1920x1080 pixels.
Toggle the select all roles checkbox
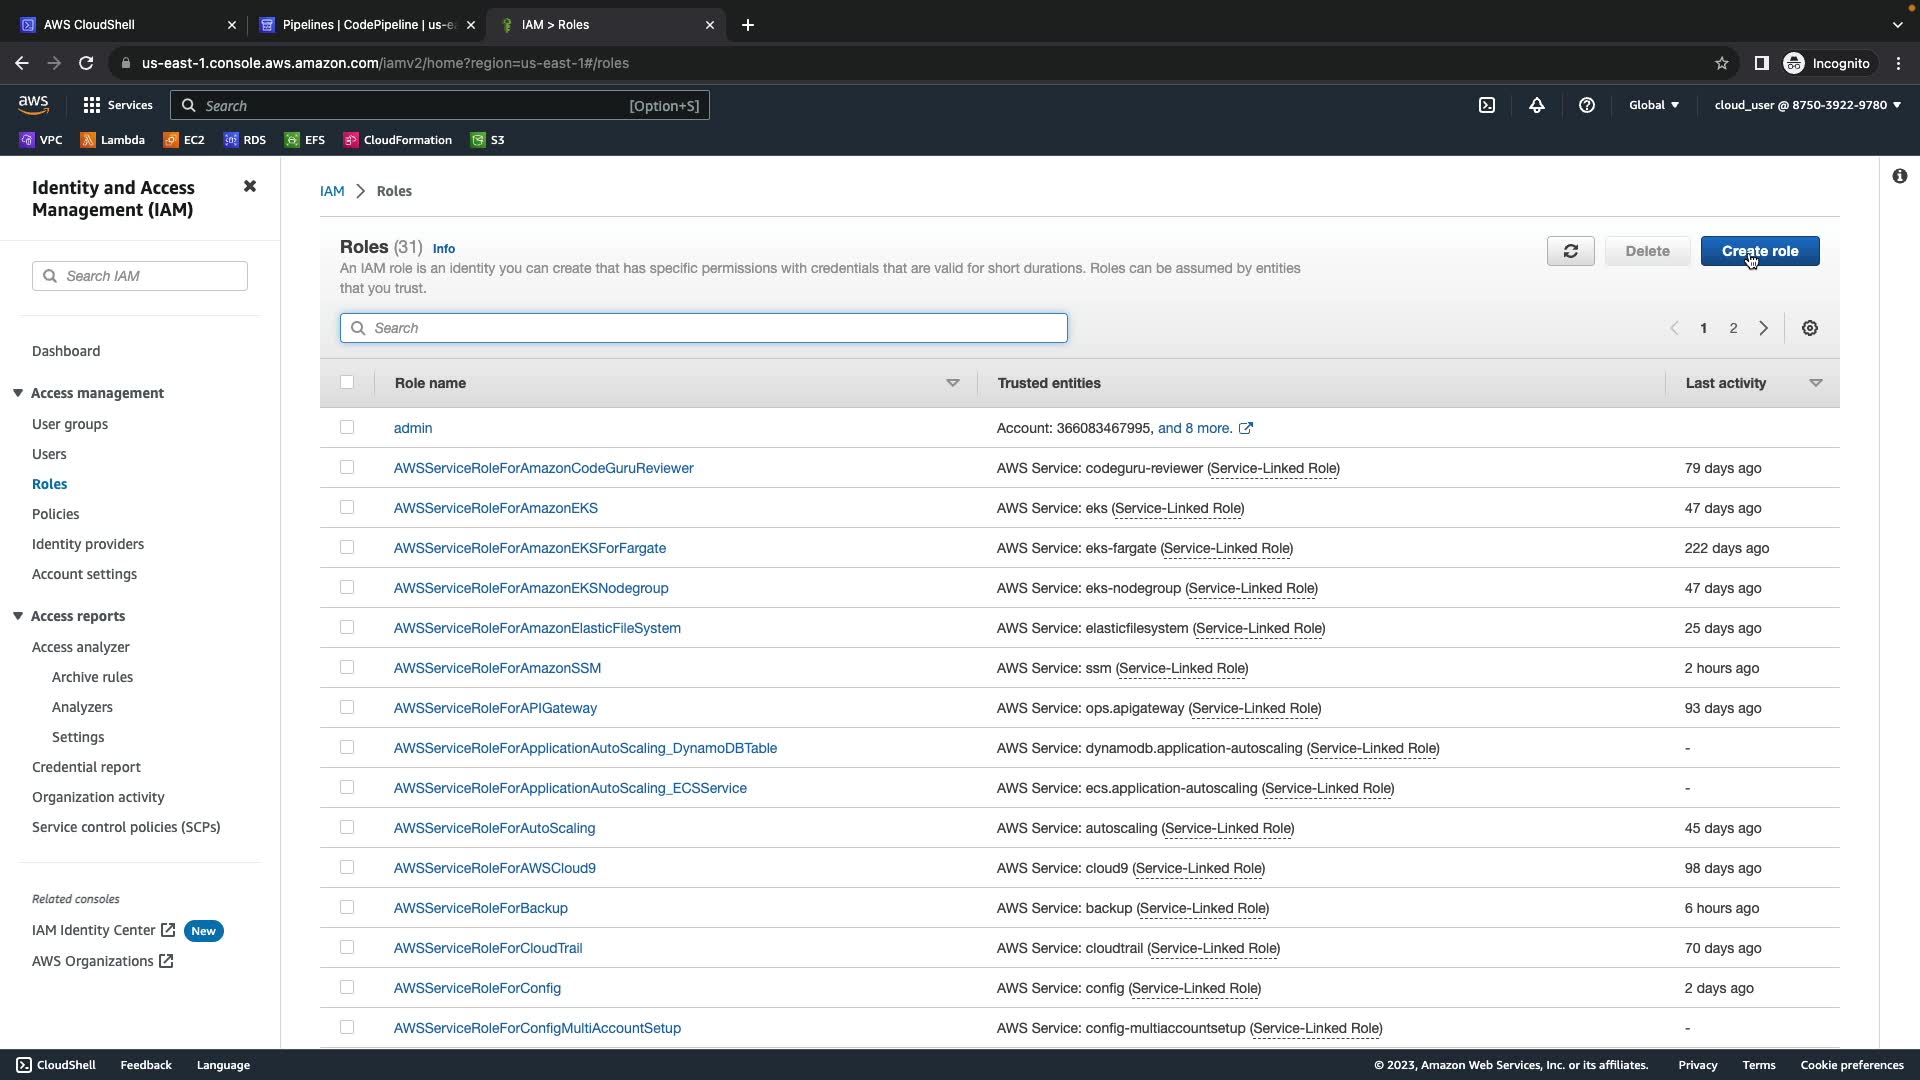[347, 382]
